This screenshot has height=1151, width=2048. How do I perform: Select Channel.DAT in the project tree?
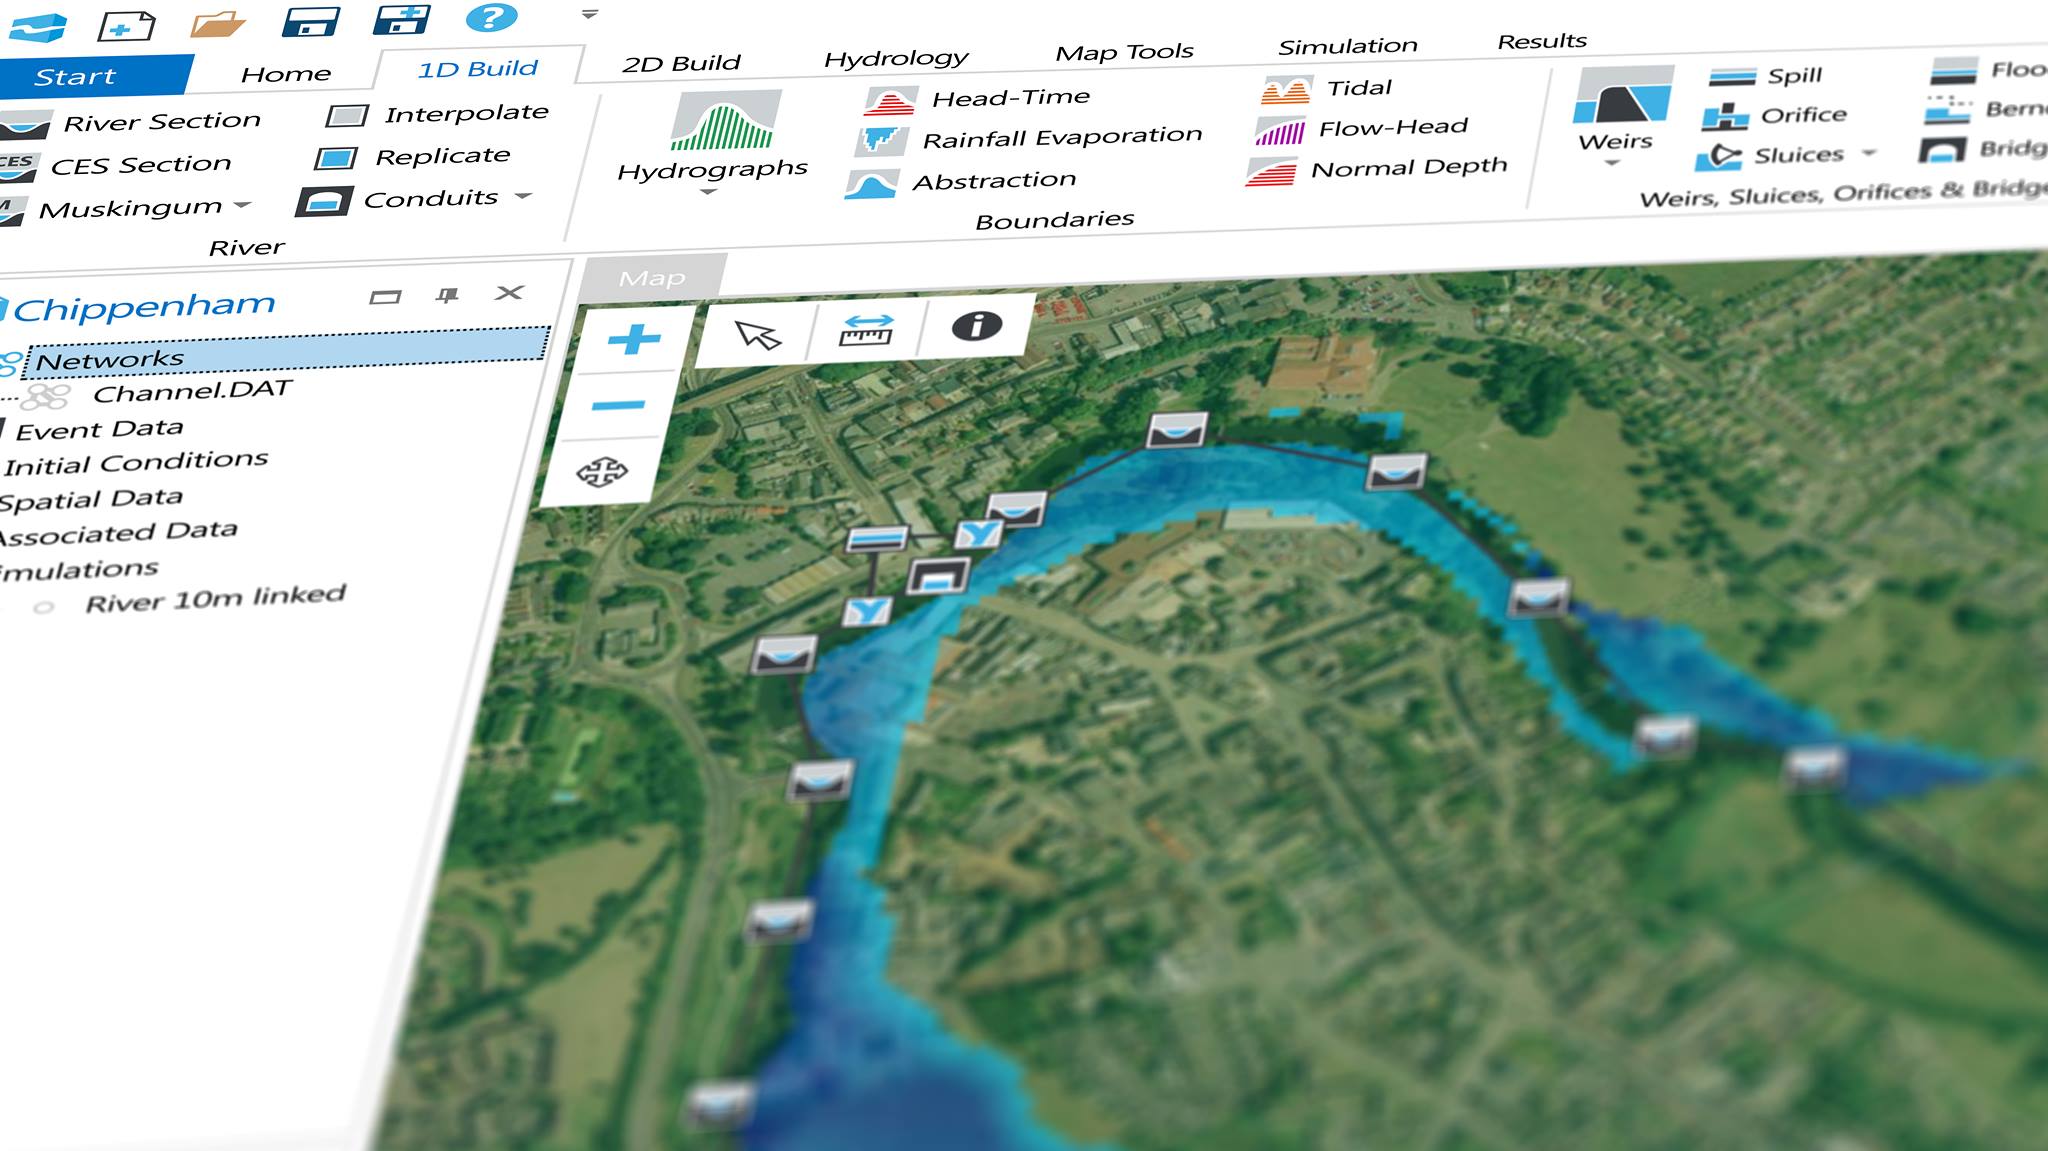click(192, 391)
